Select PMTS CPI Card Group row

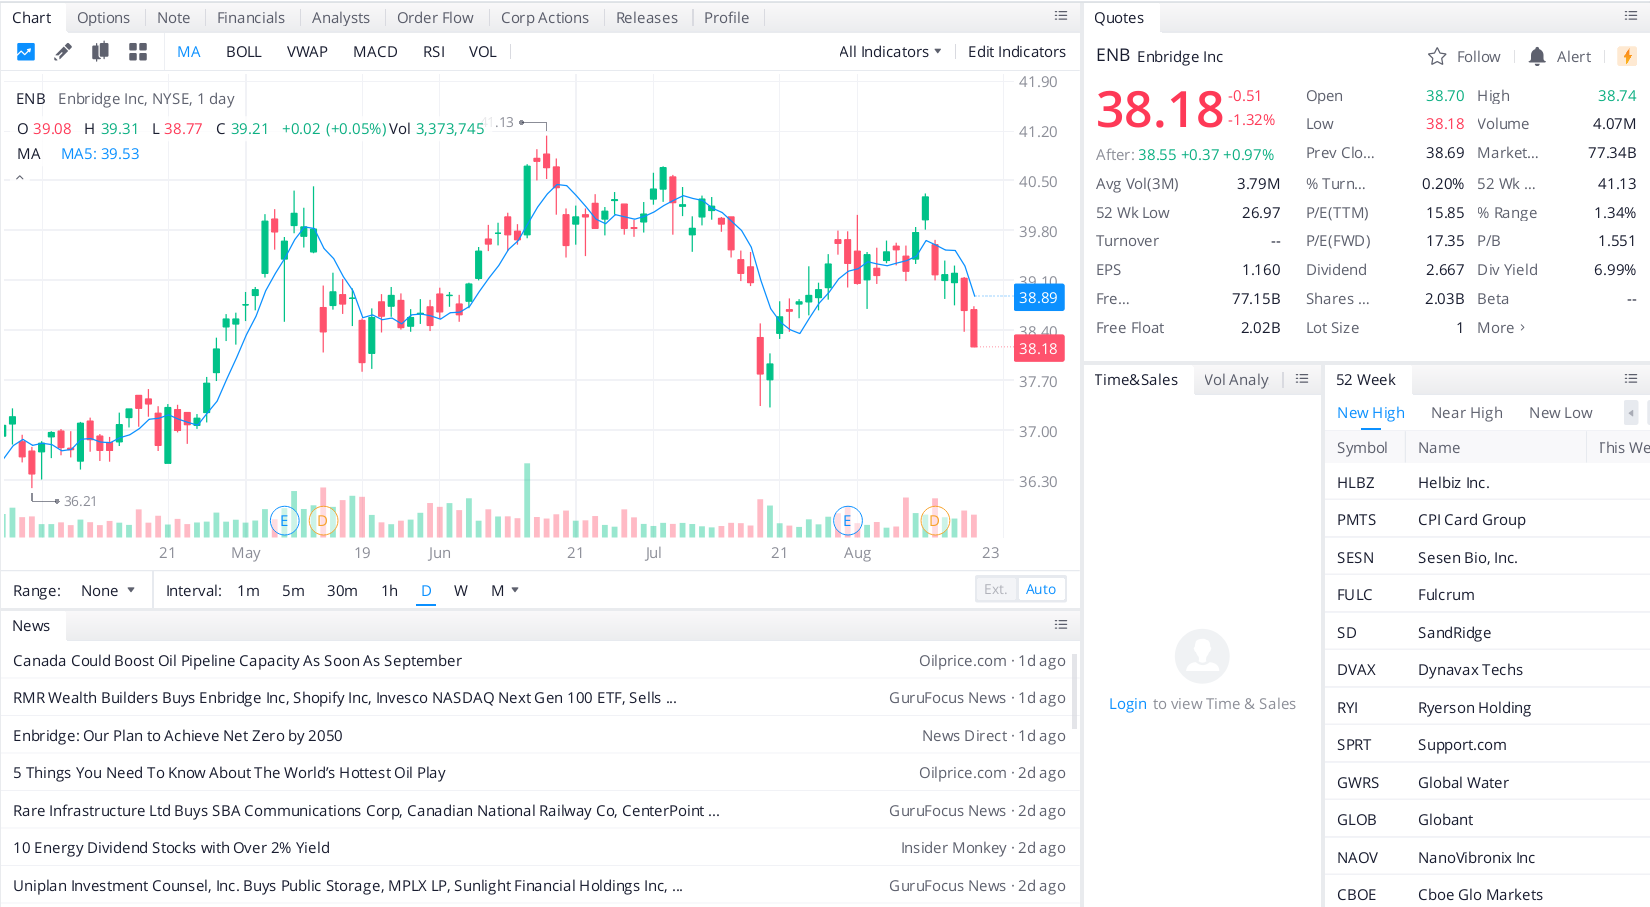(x=1487, y=520)
